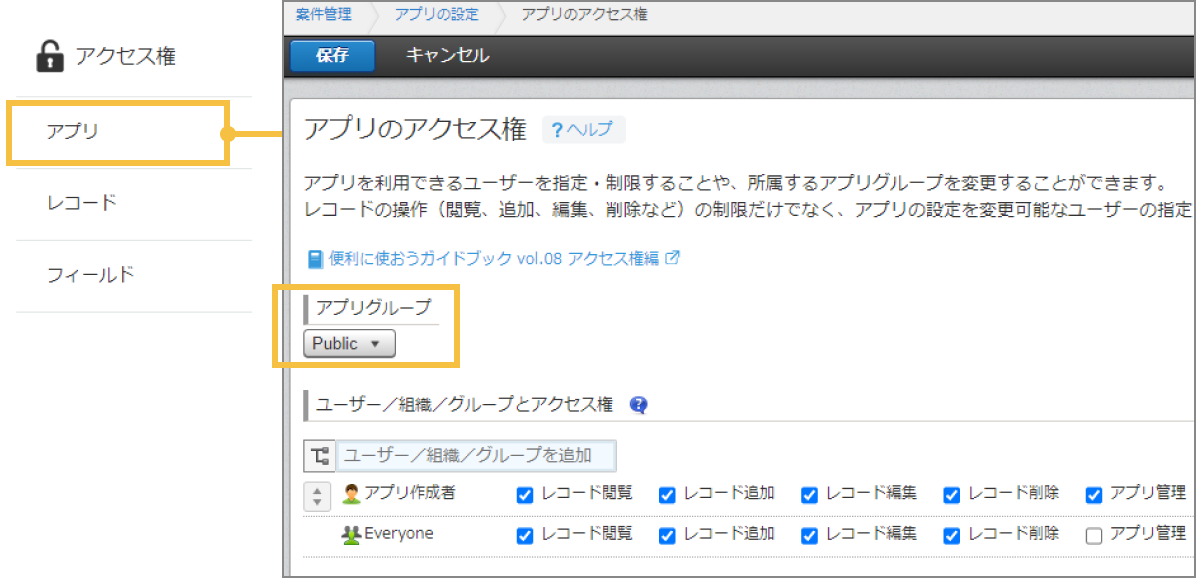Open the Public アプリグループ dropdown
This screenshot has height=578, width=1196.
pos(348,343)
